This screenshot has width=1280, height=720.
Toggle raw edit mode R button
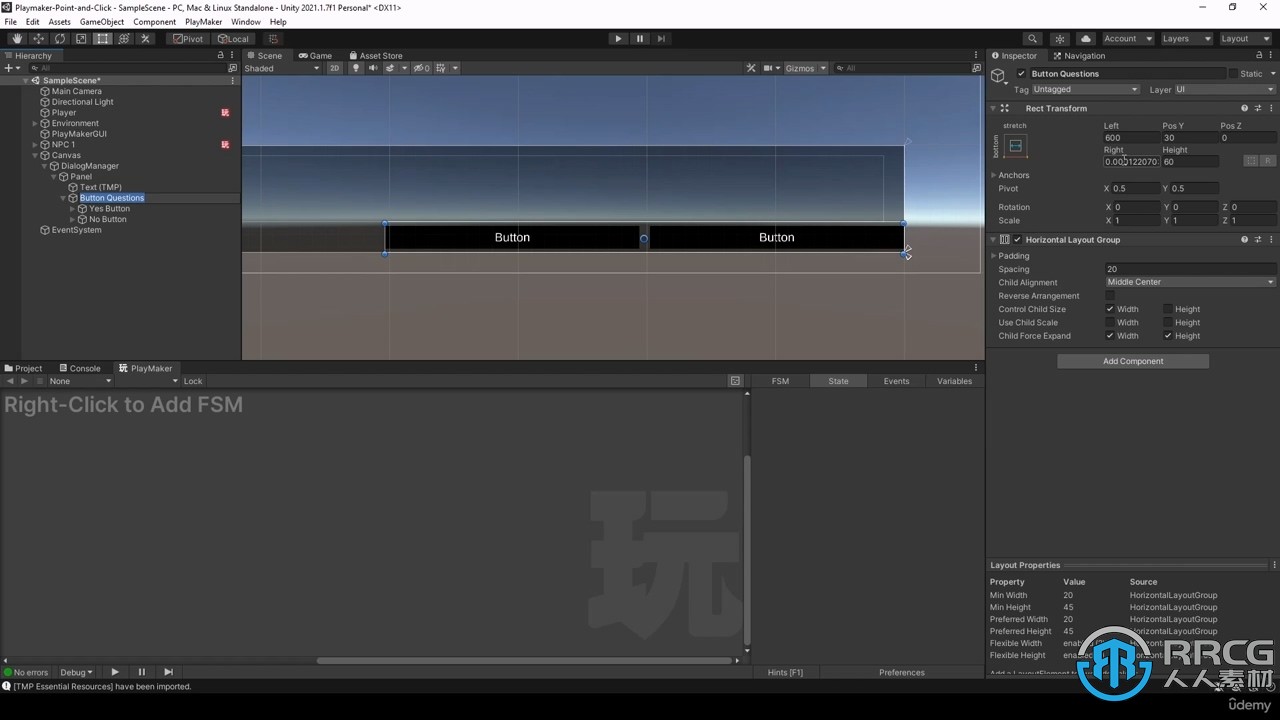1267,161
